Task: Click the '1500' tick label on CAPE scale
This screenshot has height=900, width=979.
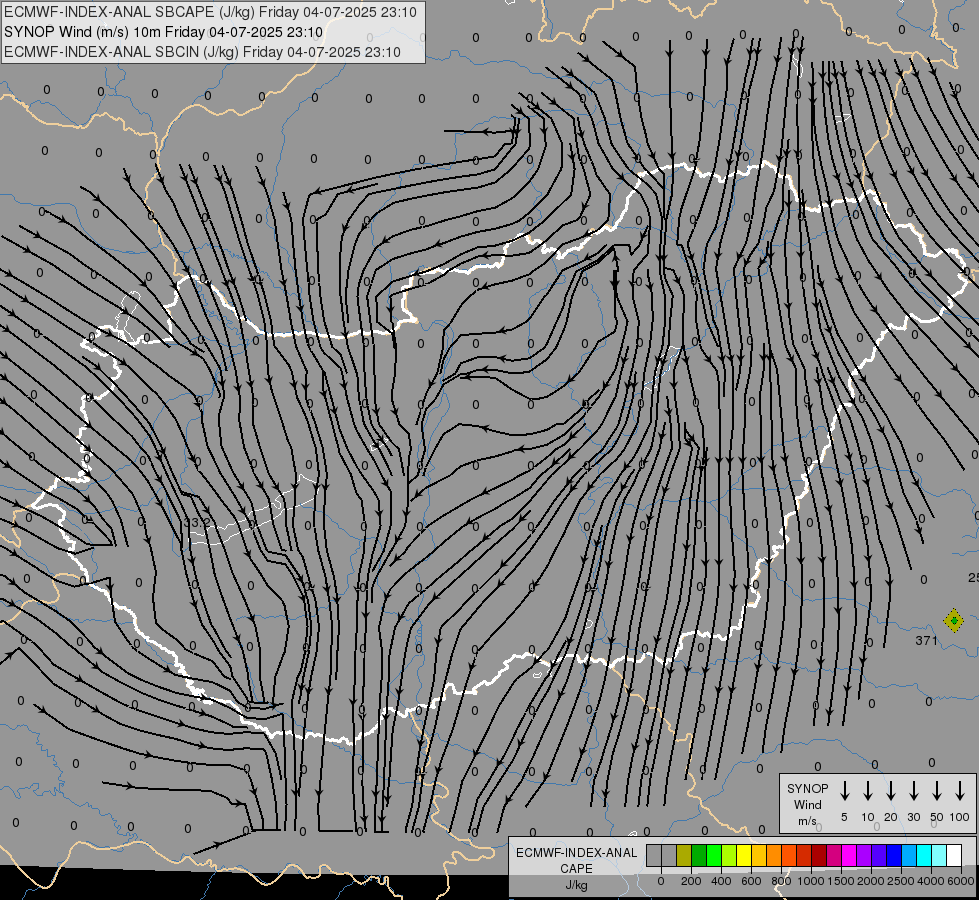Action: (x=841, y=881)
